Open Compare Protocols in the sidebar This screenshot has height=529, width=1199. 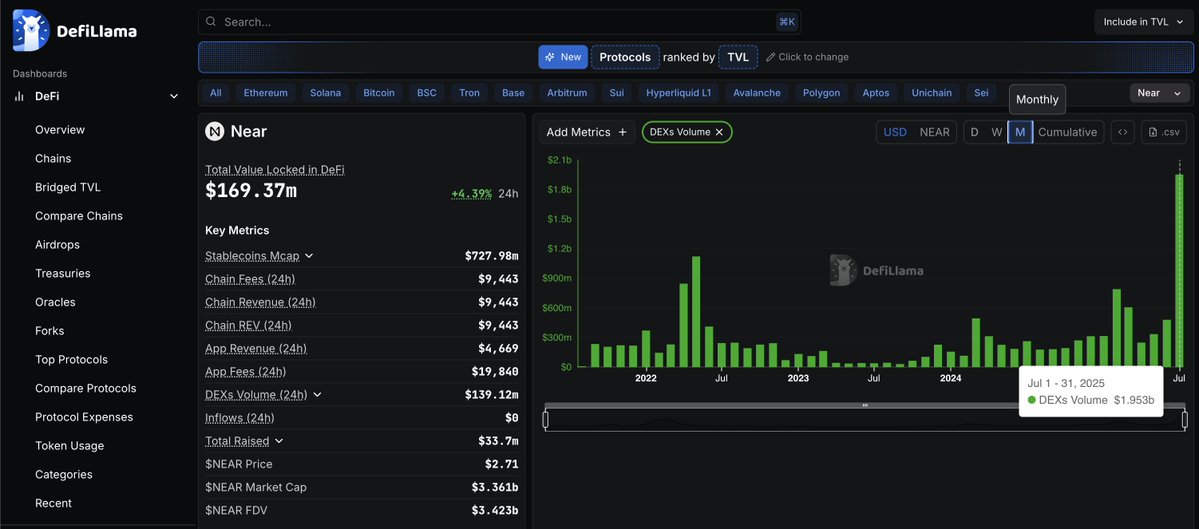(x=86, y=388)
